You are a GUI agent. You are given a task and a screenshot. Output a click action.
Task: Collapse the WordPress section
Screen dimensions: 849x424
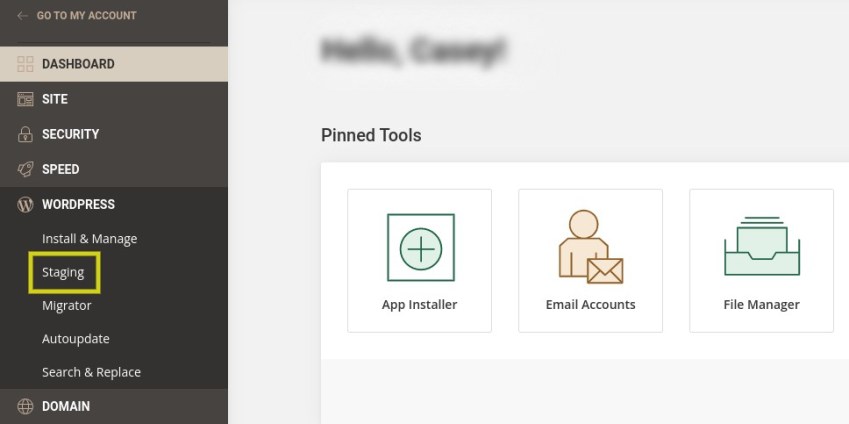pos(78,204)
